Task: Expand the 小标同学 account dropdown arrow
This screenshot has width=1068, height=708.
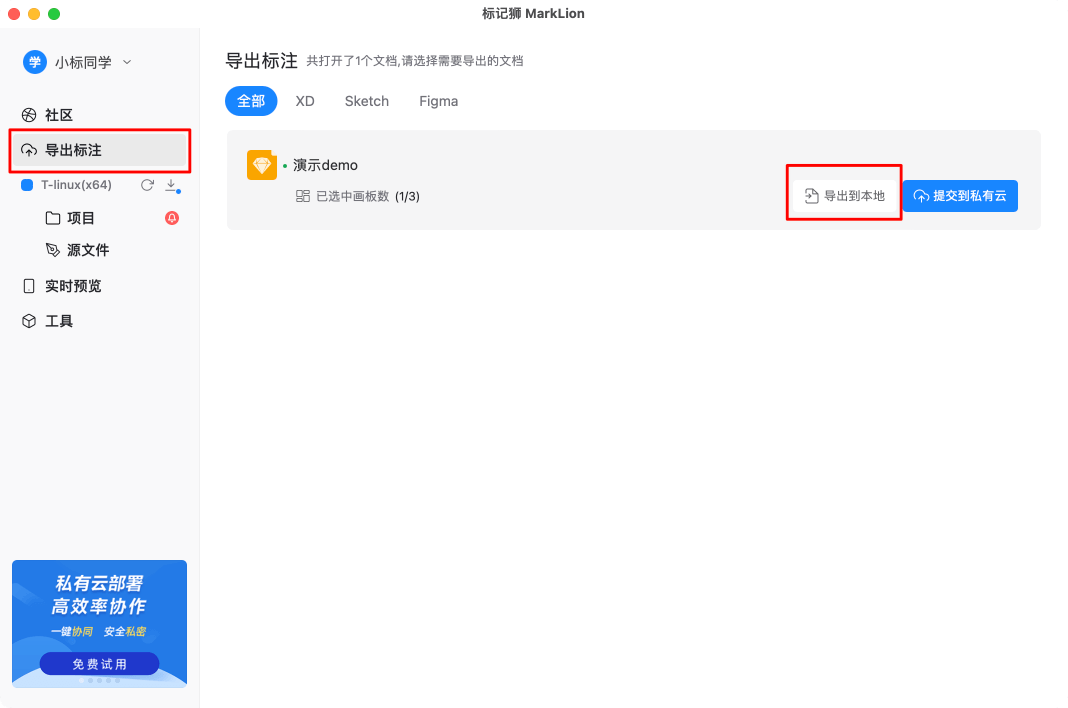Action: click(127, 62)
